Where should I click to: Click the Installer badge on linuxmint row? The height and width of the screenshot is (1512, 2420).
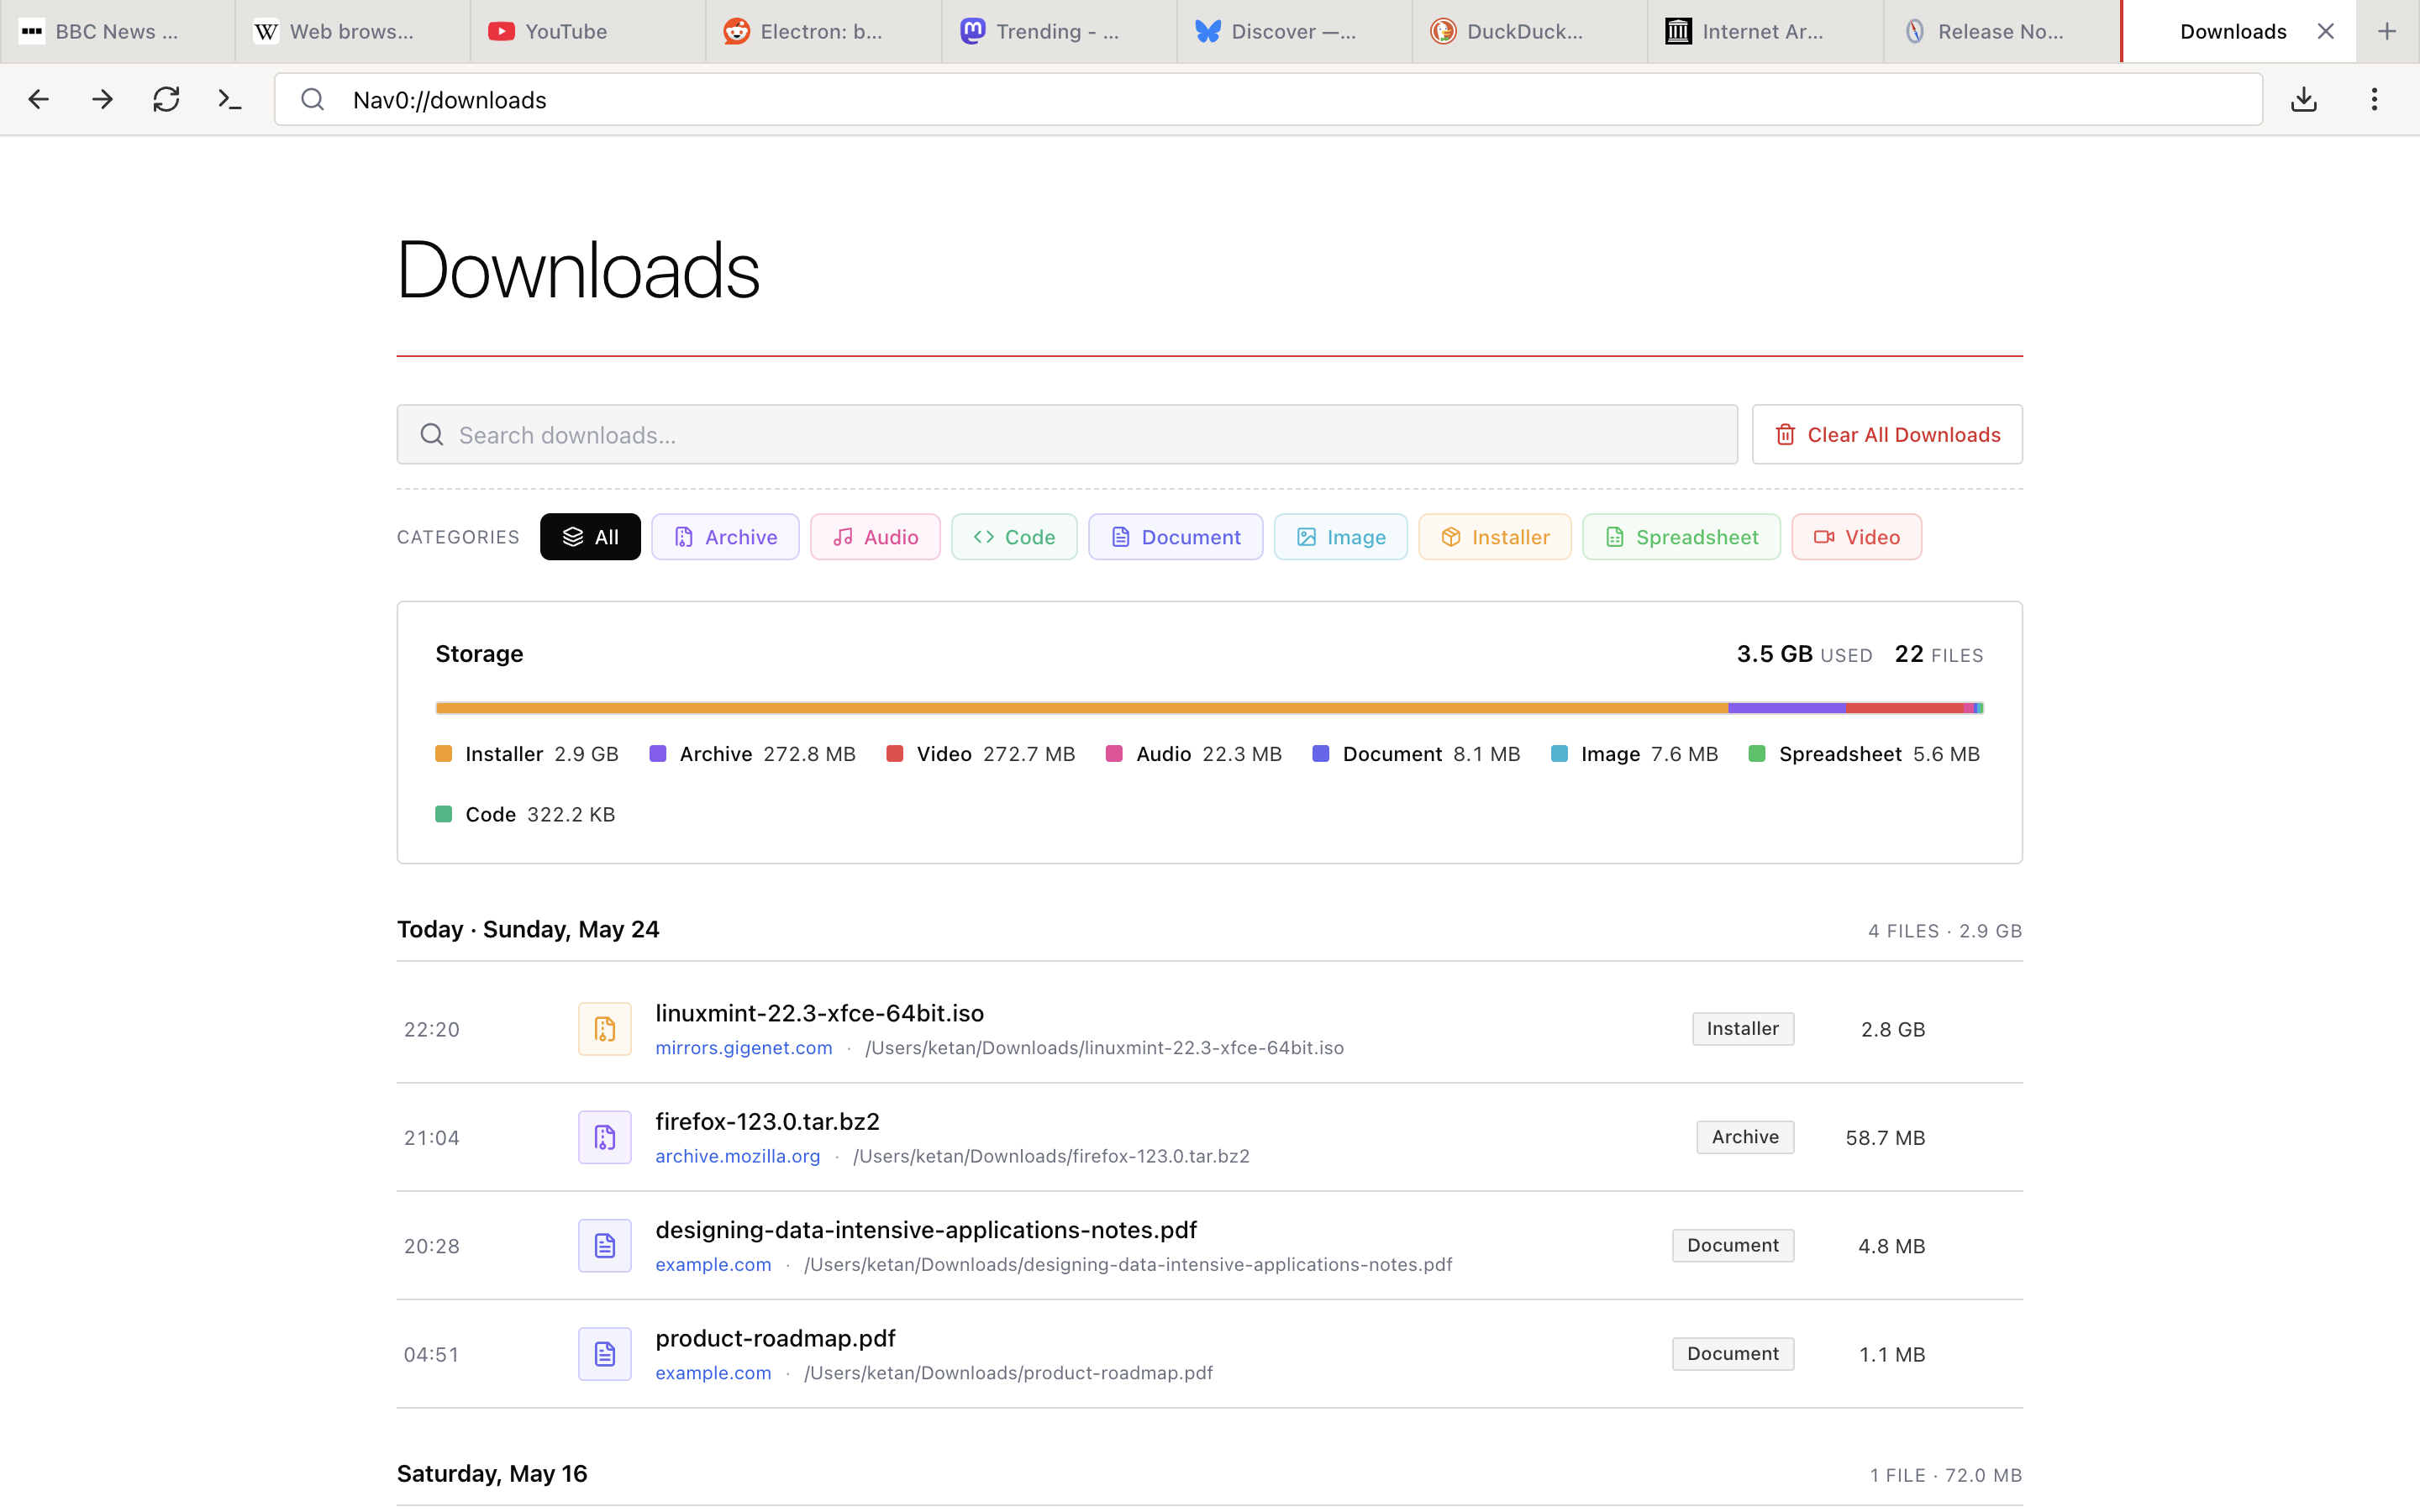(1743, 1029)
